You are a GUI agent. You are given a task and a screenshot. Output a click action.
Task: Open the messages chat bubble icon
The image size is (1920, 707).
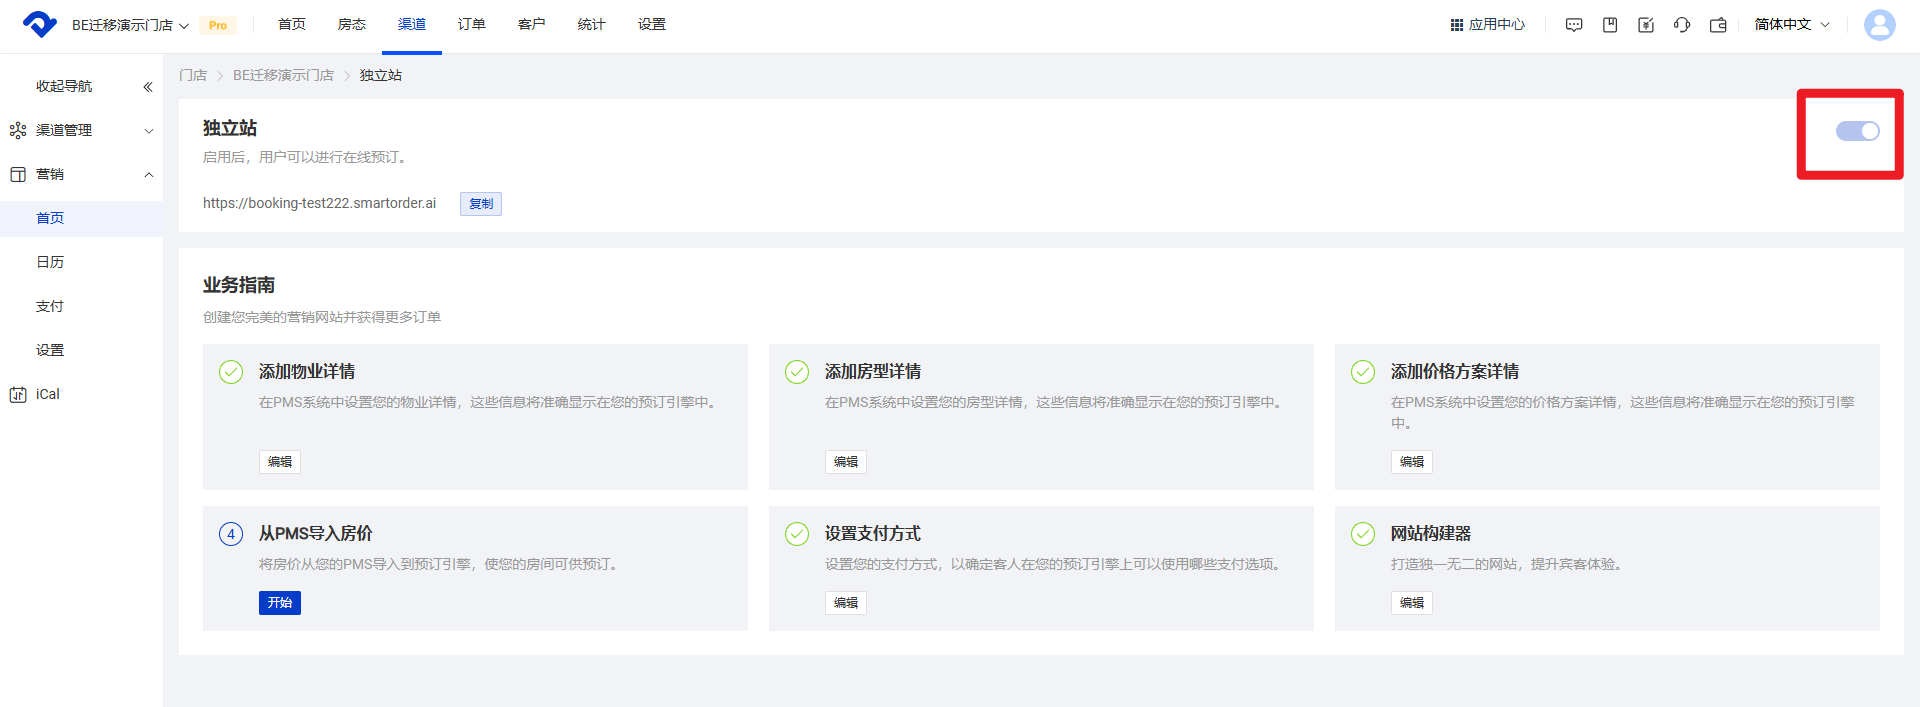click(x=1574, y=25)
